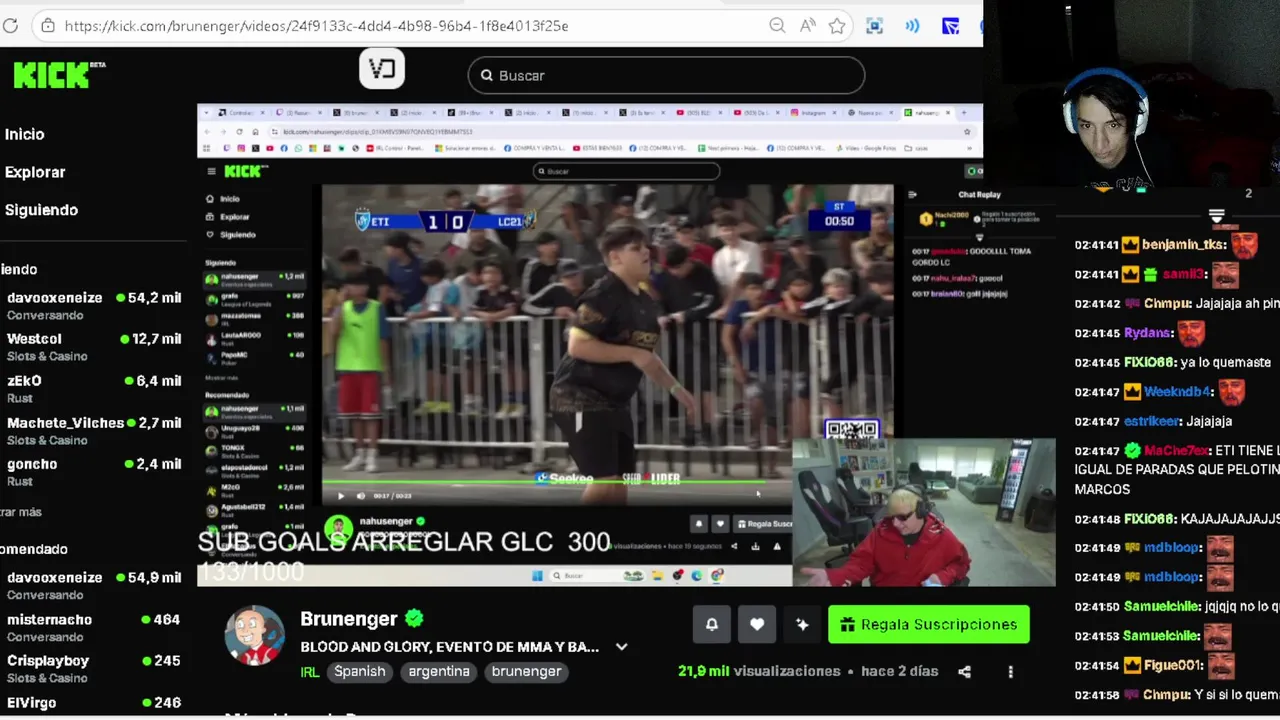The image size is (1280, 720).
Task: Click username Weekndb4 in chat
Action: pos(1177,392)
